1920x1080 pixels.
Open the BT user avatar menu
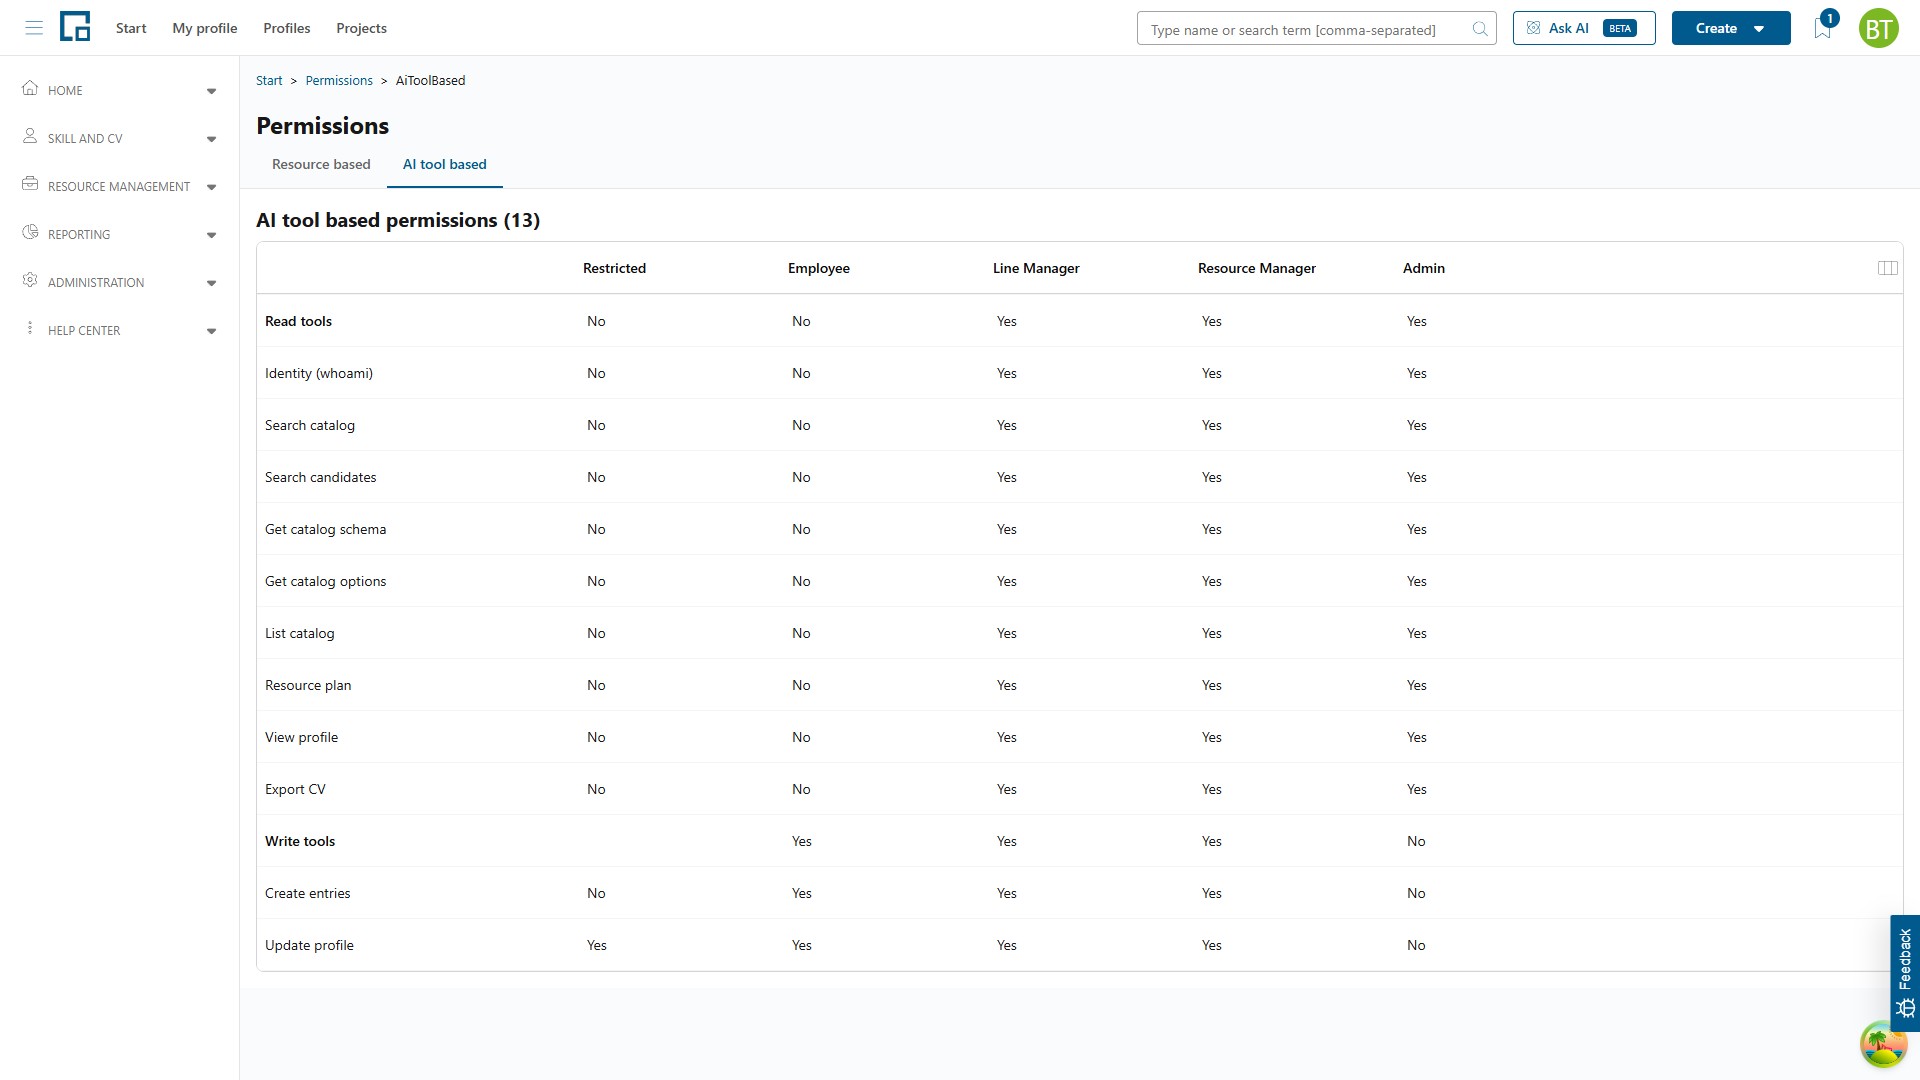(1878, 29)
